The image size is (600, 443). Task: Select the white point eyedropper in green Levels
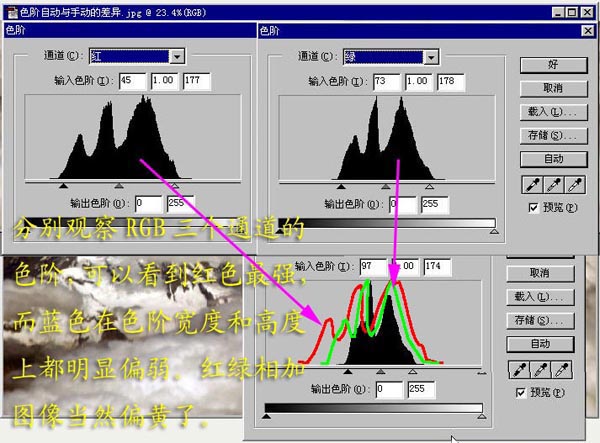point(575,185)
